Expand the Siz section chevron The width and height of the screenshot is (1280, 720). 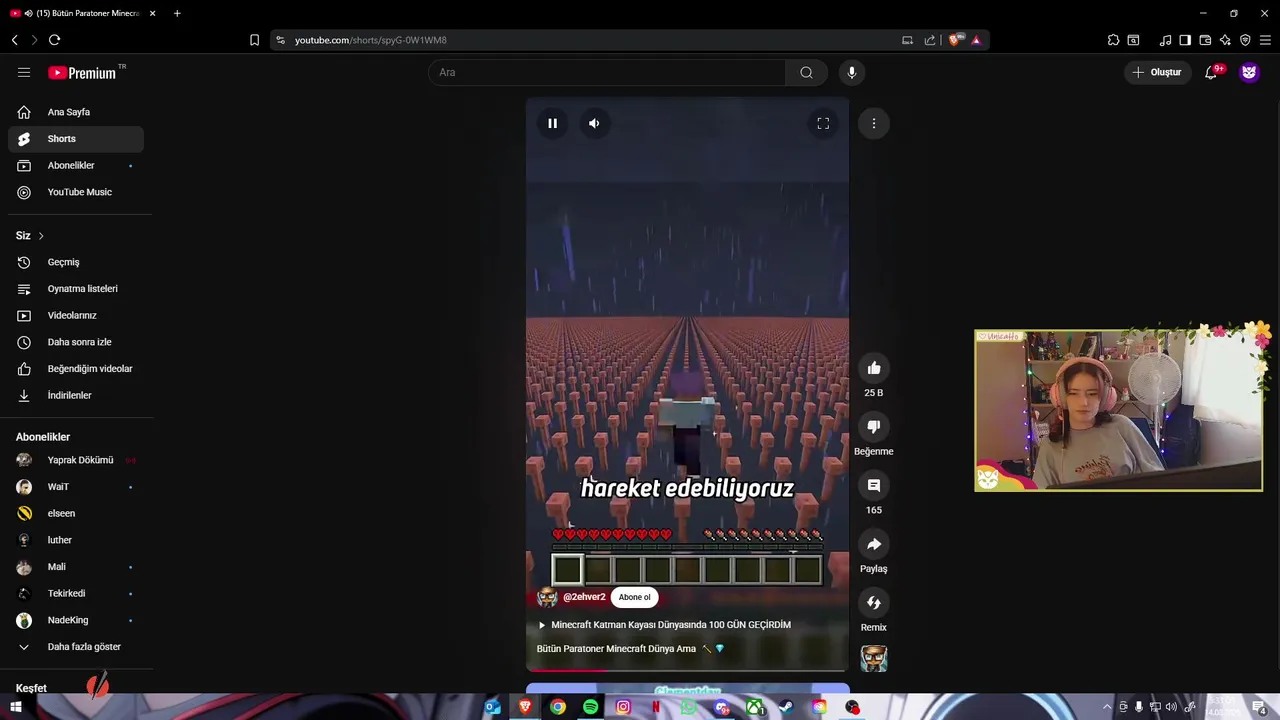tap(41, 236)
